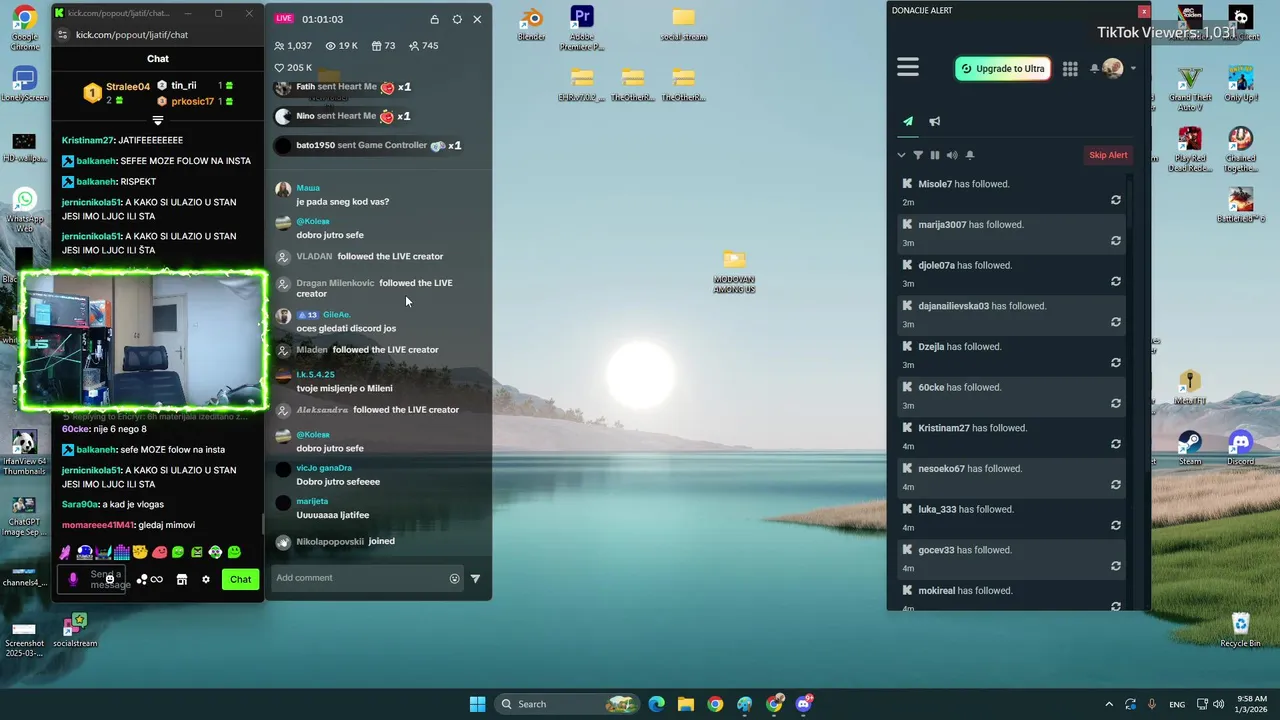
Task: Click vicJo ganaDra's username in chat
Action: (x=324, y=468)
